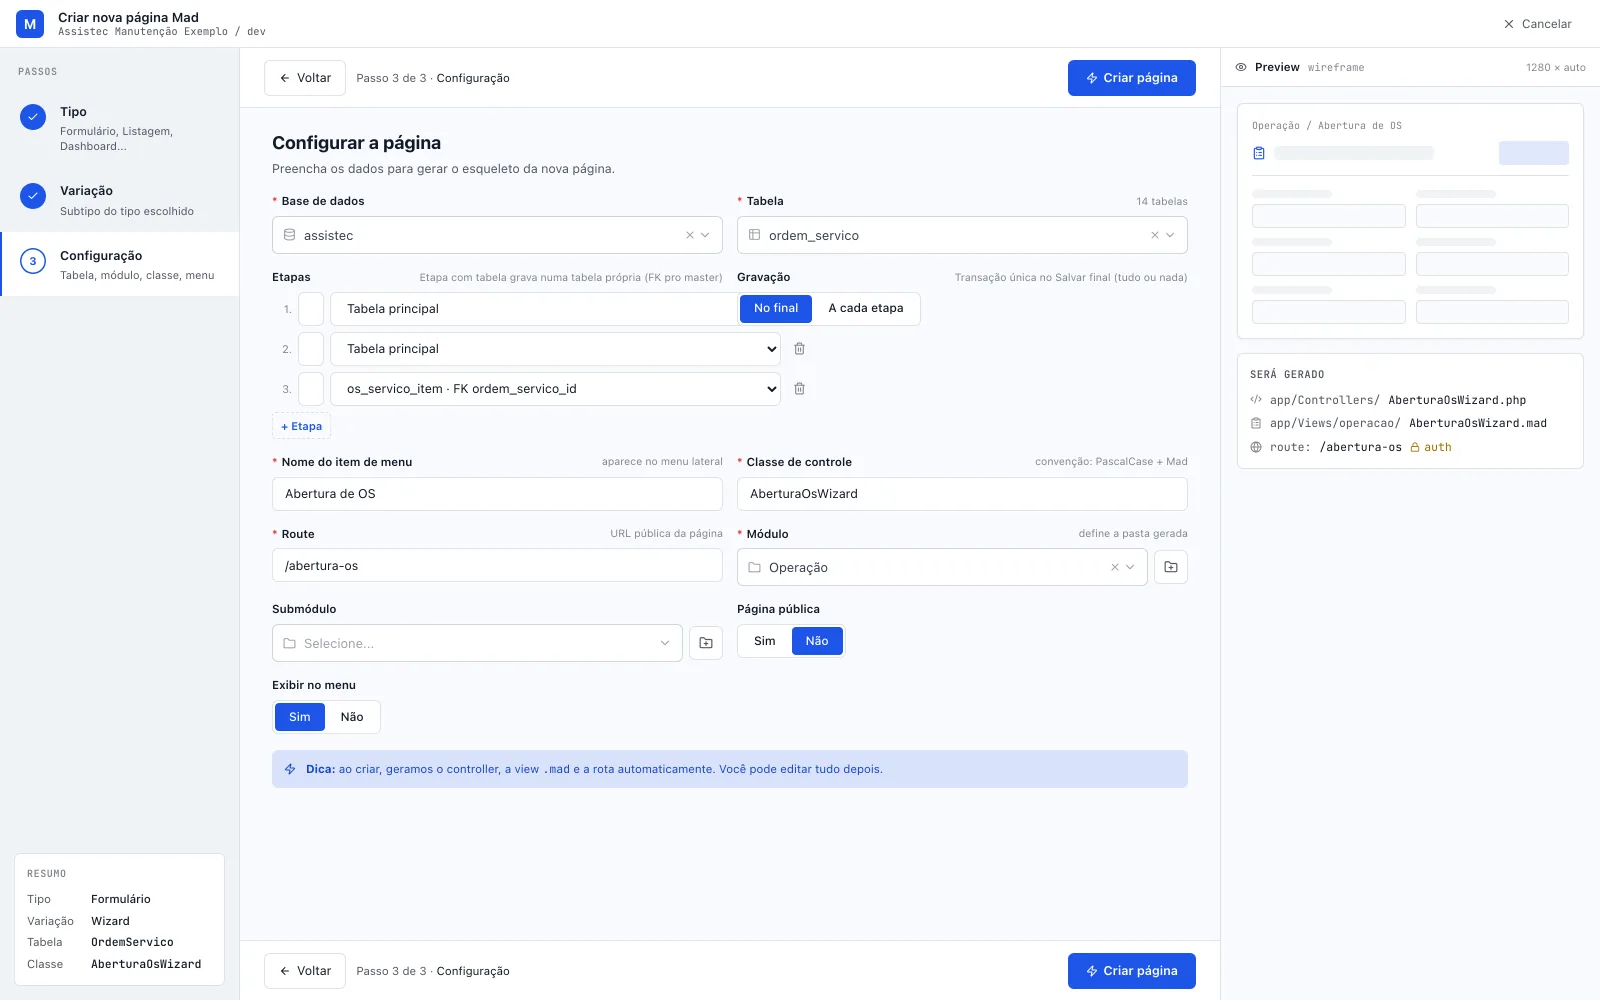The width and height of the screenshot is (1600, 1000).
Task: Click the header Voltar button
Action: (305, 78)
